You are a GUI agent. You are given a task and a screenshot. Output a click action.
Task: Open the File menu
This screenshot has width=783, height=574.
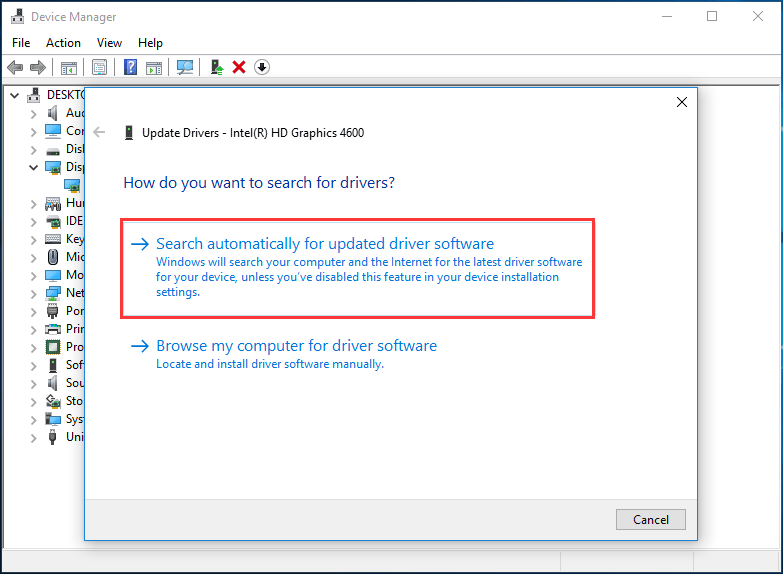click(x=21, y=43)
